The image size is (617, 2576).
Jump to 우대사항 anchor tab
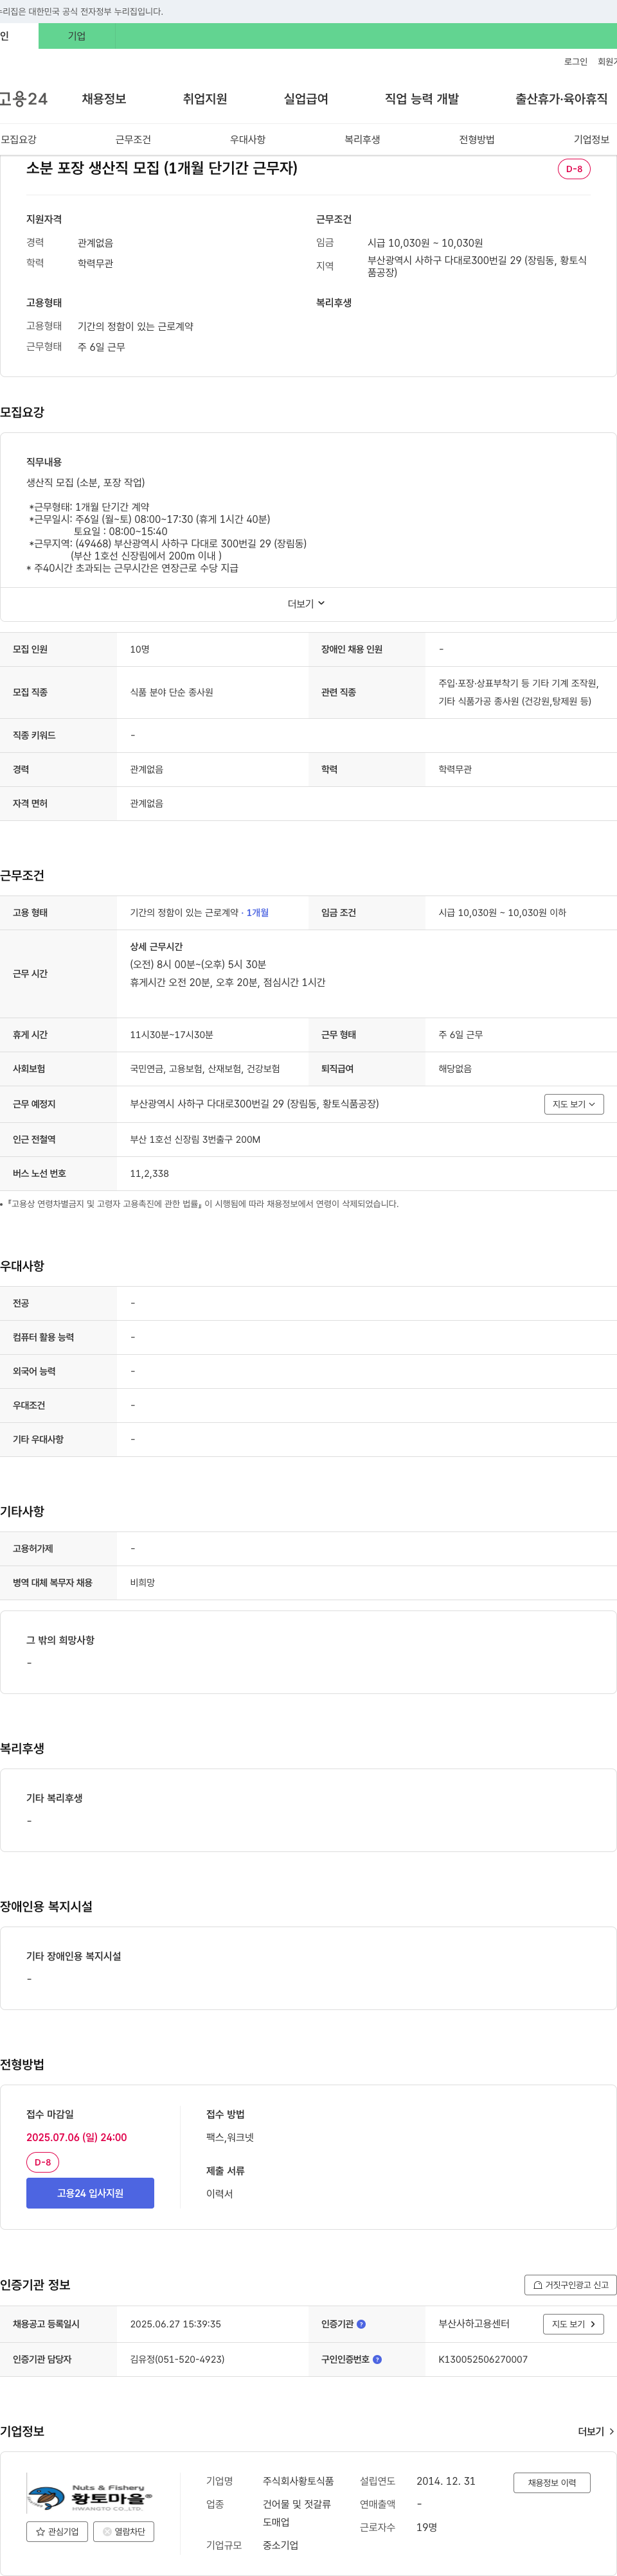point(248,139)
